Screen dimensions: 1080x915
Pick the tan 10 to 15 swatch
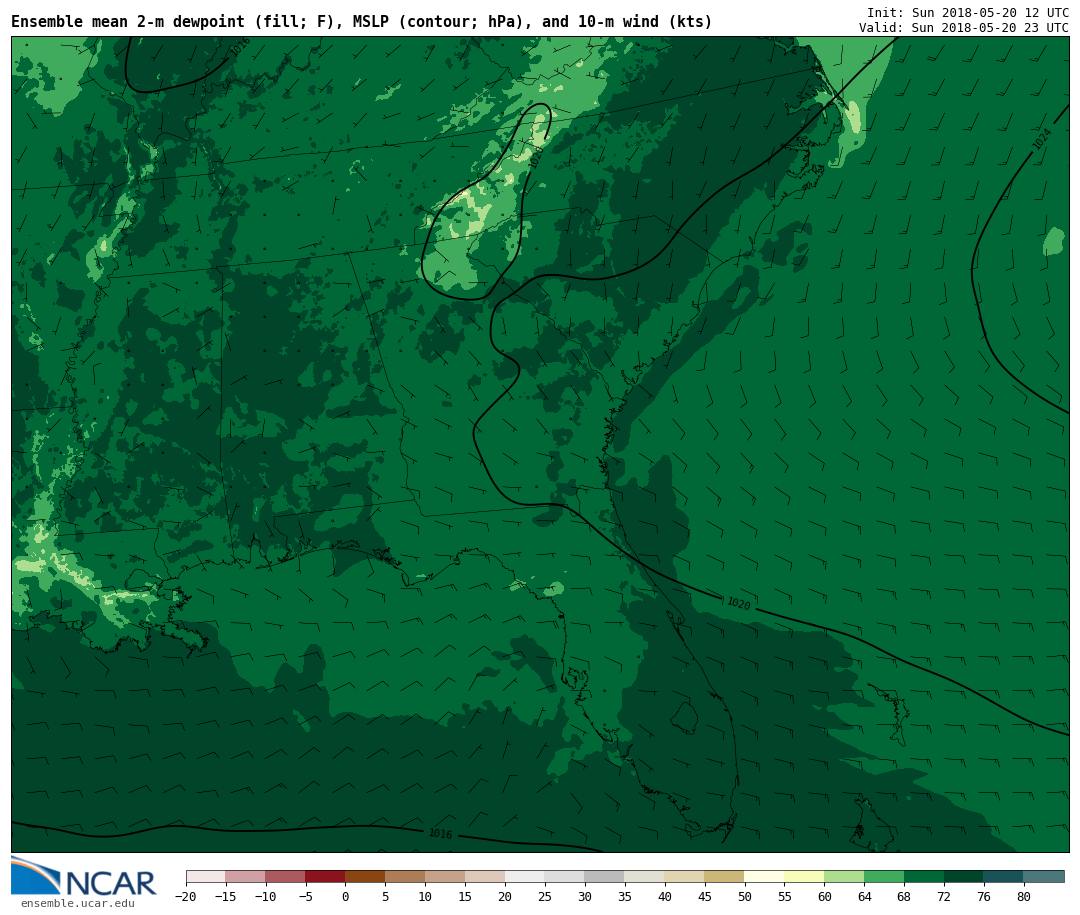[445, 876]
